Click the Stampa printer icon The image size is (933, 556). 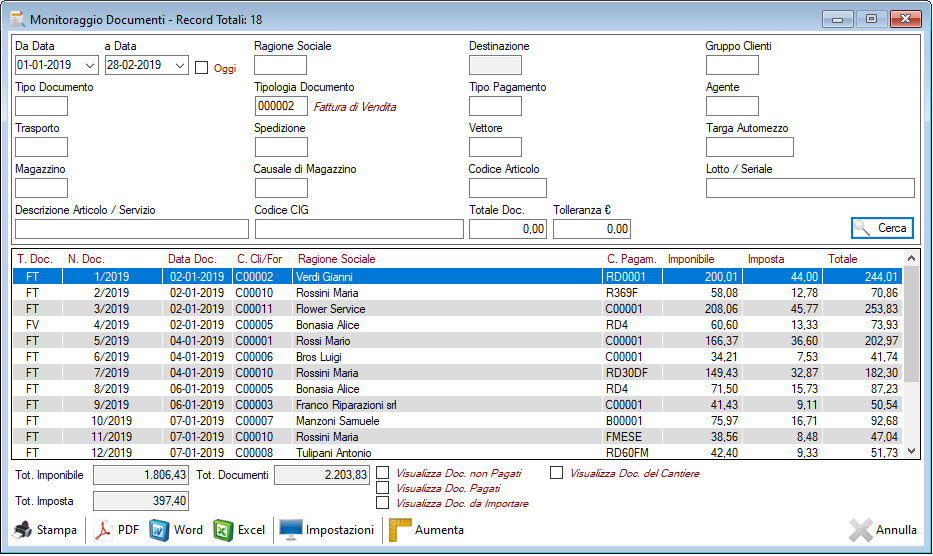click(x=22, y=530)
